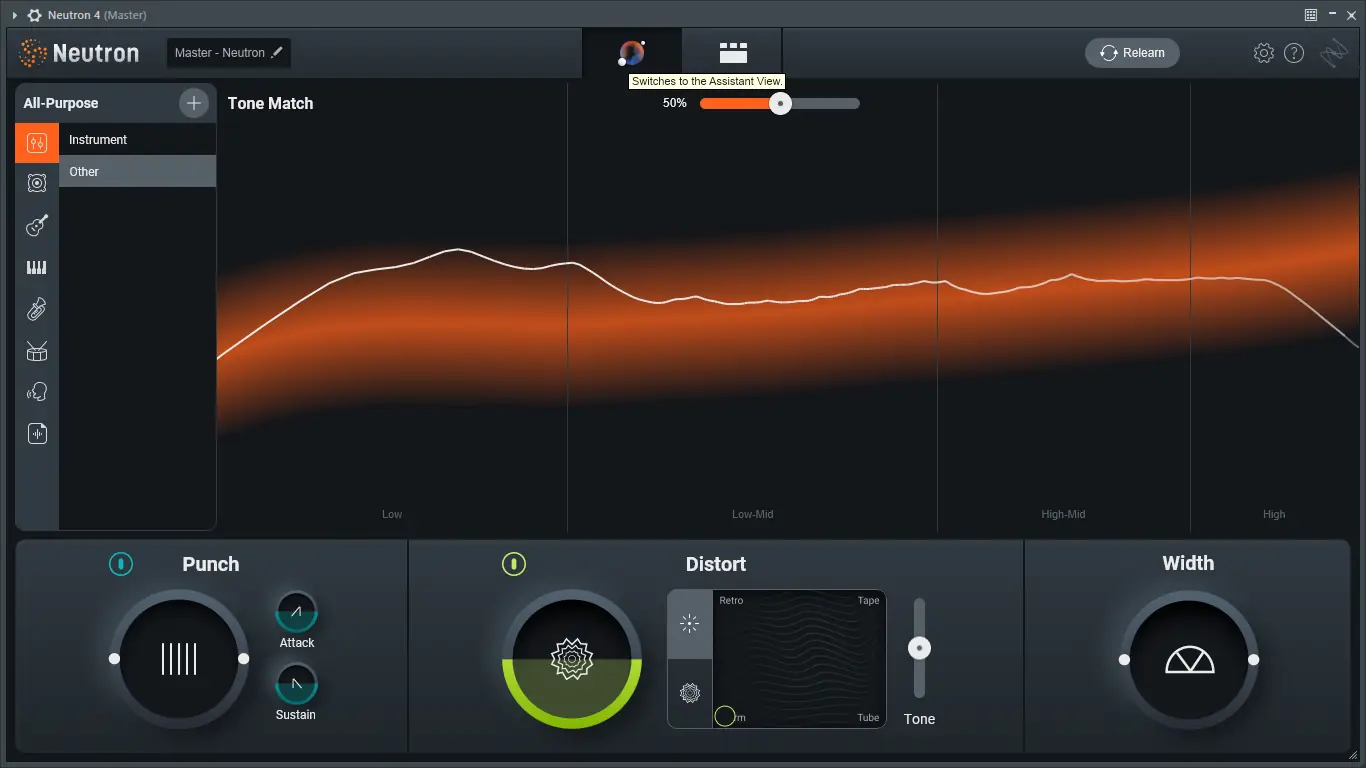The height and width of the screenshot is (768, 1366).
Task: Click the Punch dial left handle dot
Action: [x=114, y=659]
